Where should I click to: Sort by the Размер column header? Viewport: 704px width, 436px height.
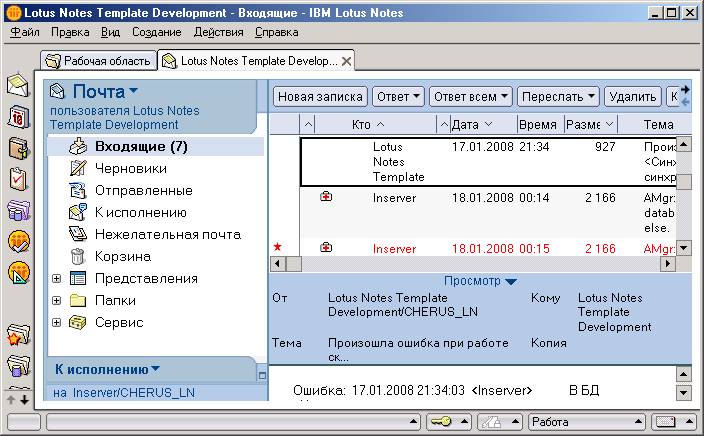pyautogui.click(x=590, y=124)
